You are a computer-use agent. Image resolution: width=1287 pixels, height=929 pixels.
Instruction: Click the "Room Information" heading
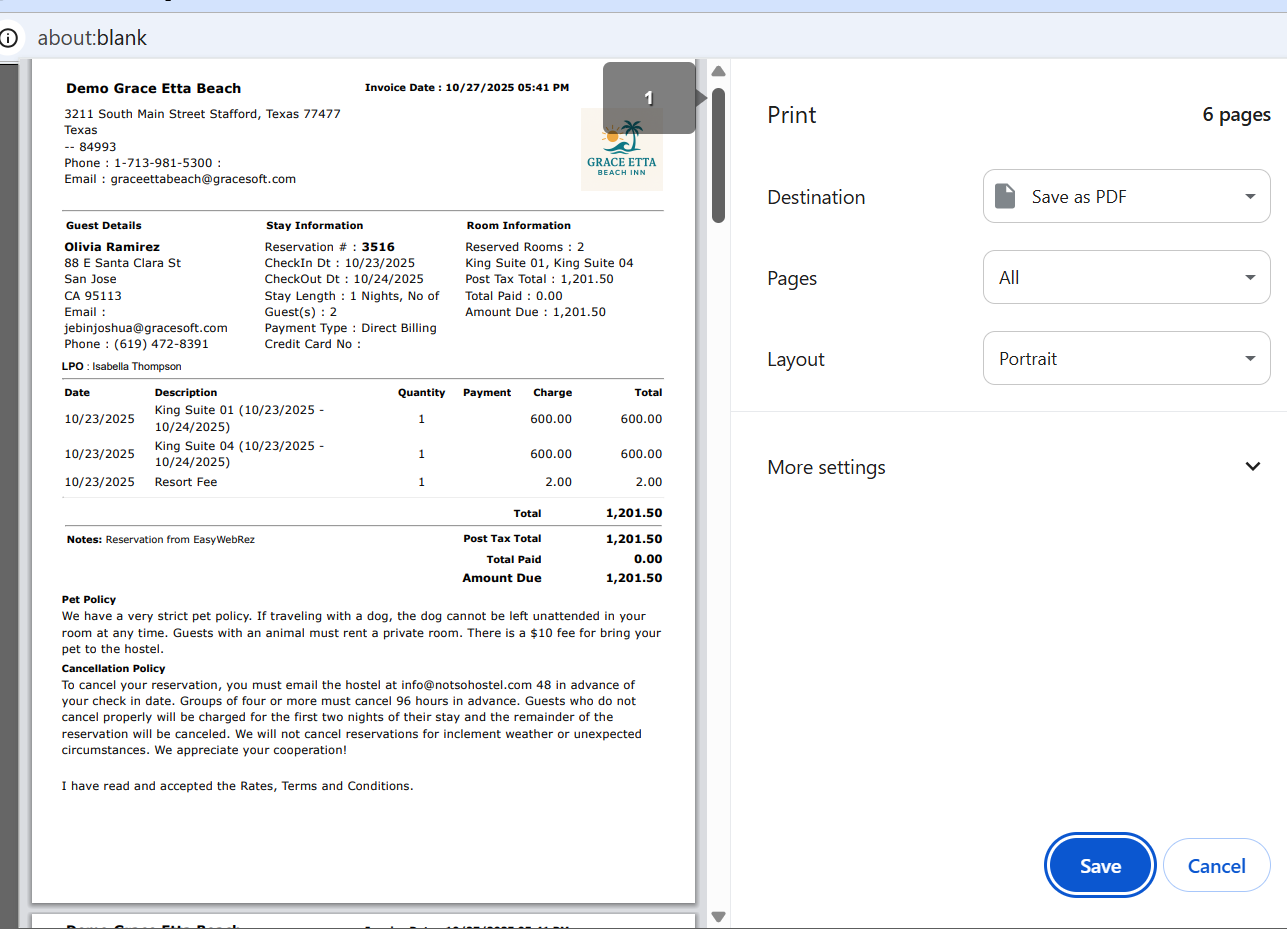pyautogui.click(x=519, y=226)
